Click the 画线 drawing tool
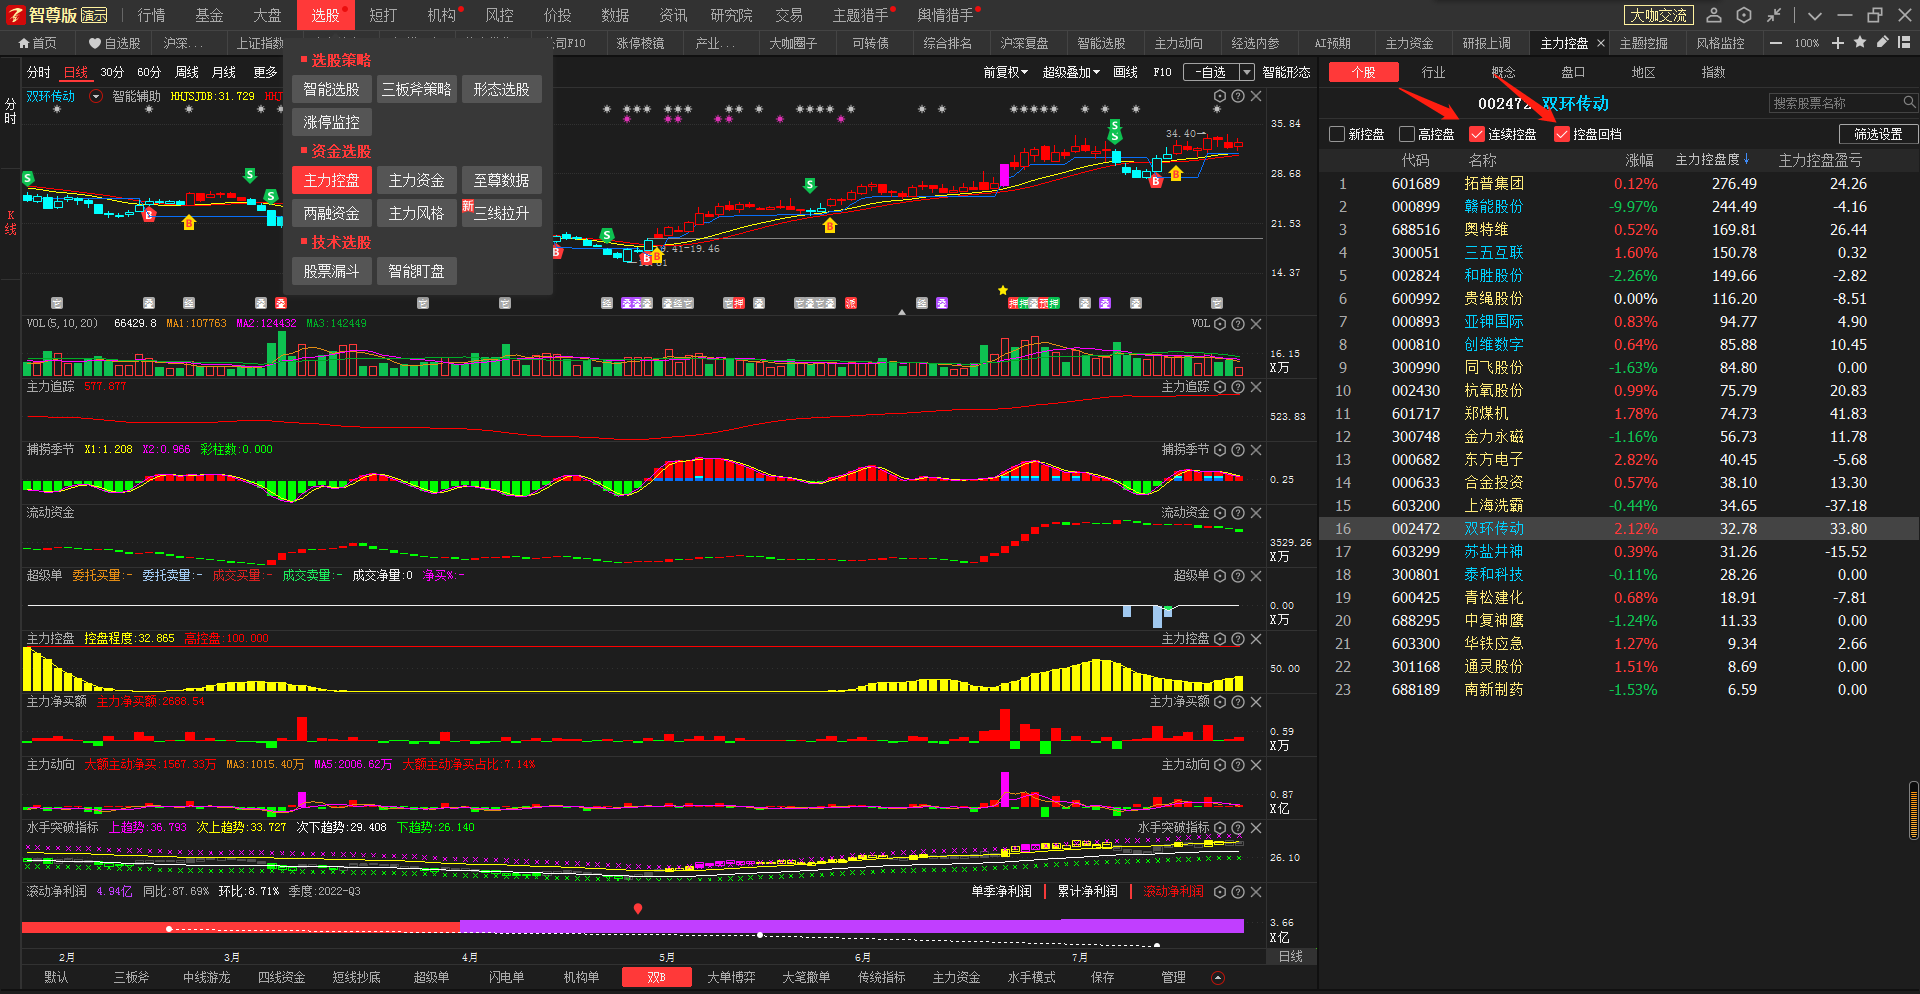The image size is (1920, 994). coord(1125,72)
